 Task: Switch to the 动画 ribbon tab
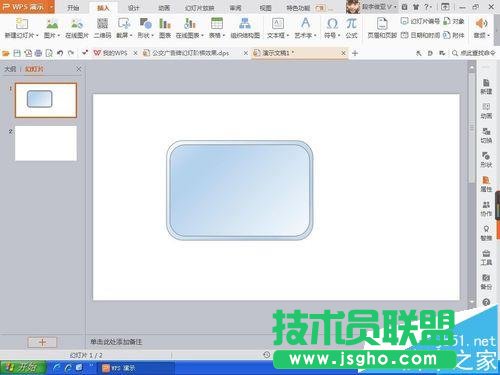[164, 8]
